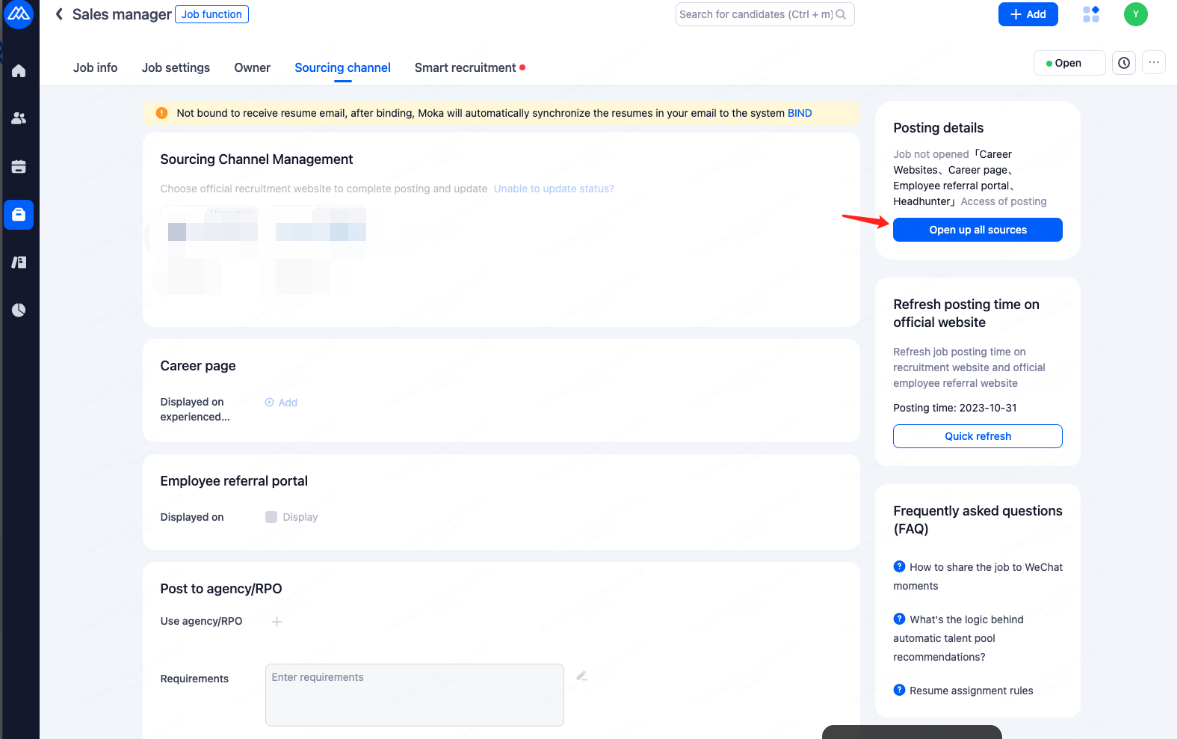The width and height of the screenshot is (1177, 739).
Task: Click the BIND link in the yellow notice
Action: tap(799, 113)
